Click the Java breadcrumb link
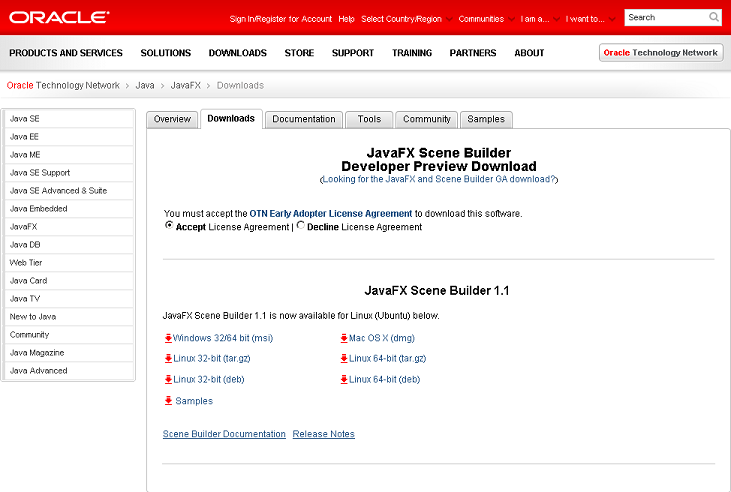 pyautogui.click(x=145, y=85)
